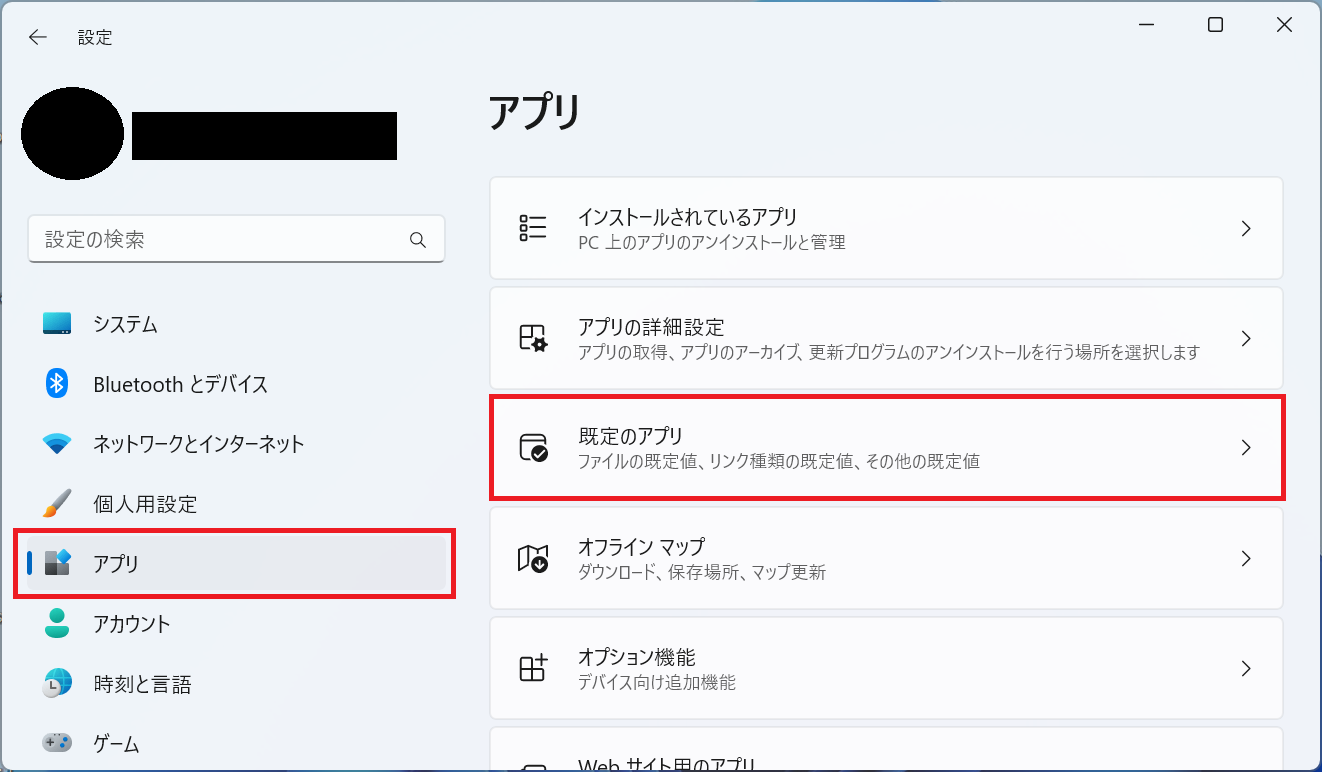Expand 既定のアプリ chevron
1322x772 pixels.
click(x=1246, y=448)
